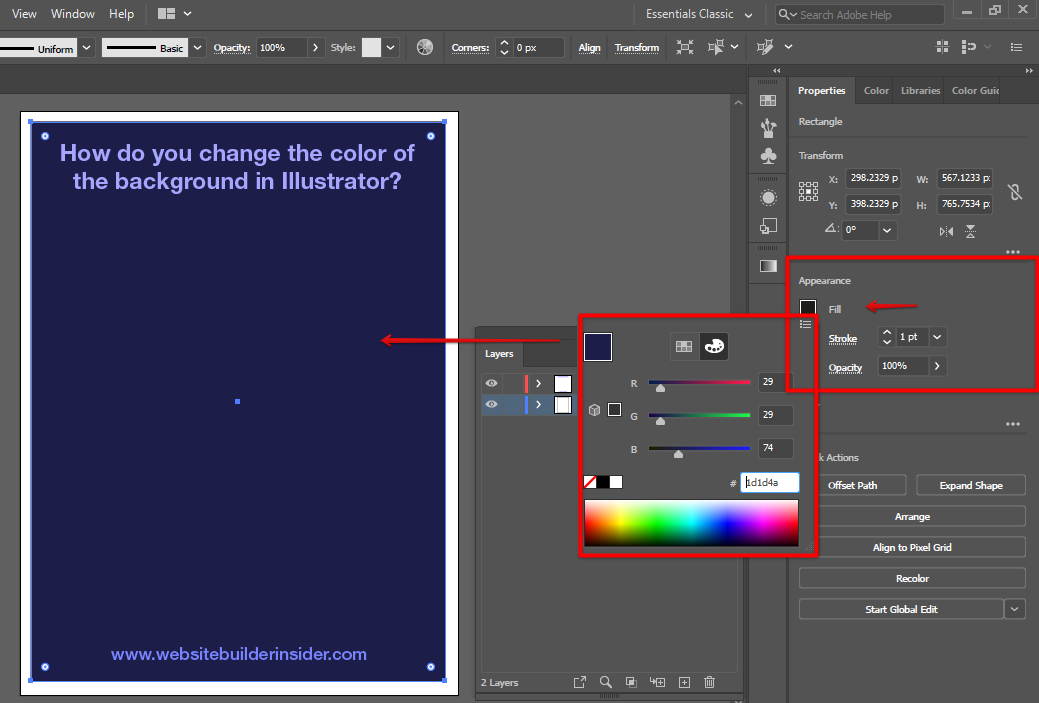Toggle constrain width and height proportions link

point(1015,192)
